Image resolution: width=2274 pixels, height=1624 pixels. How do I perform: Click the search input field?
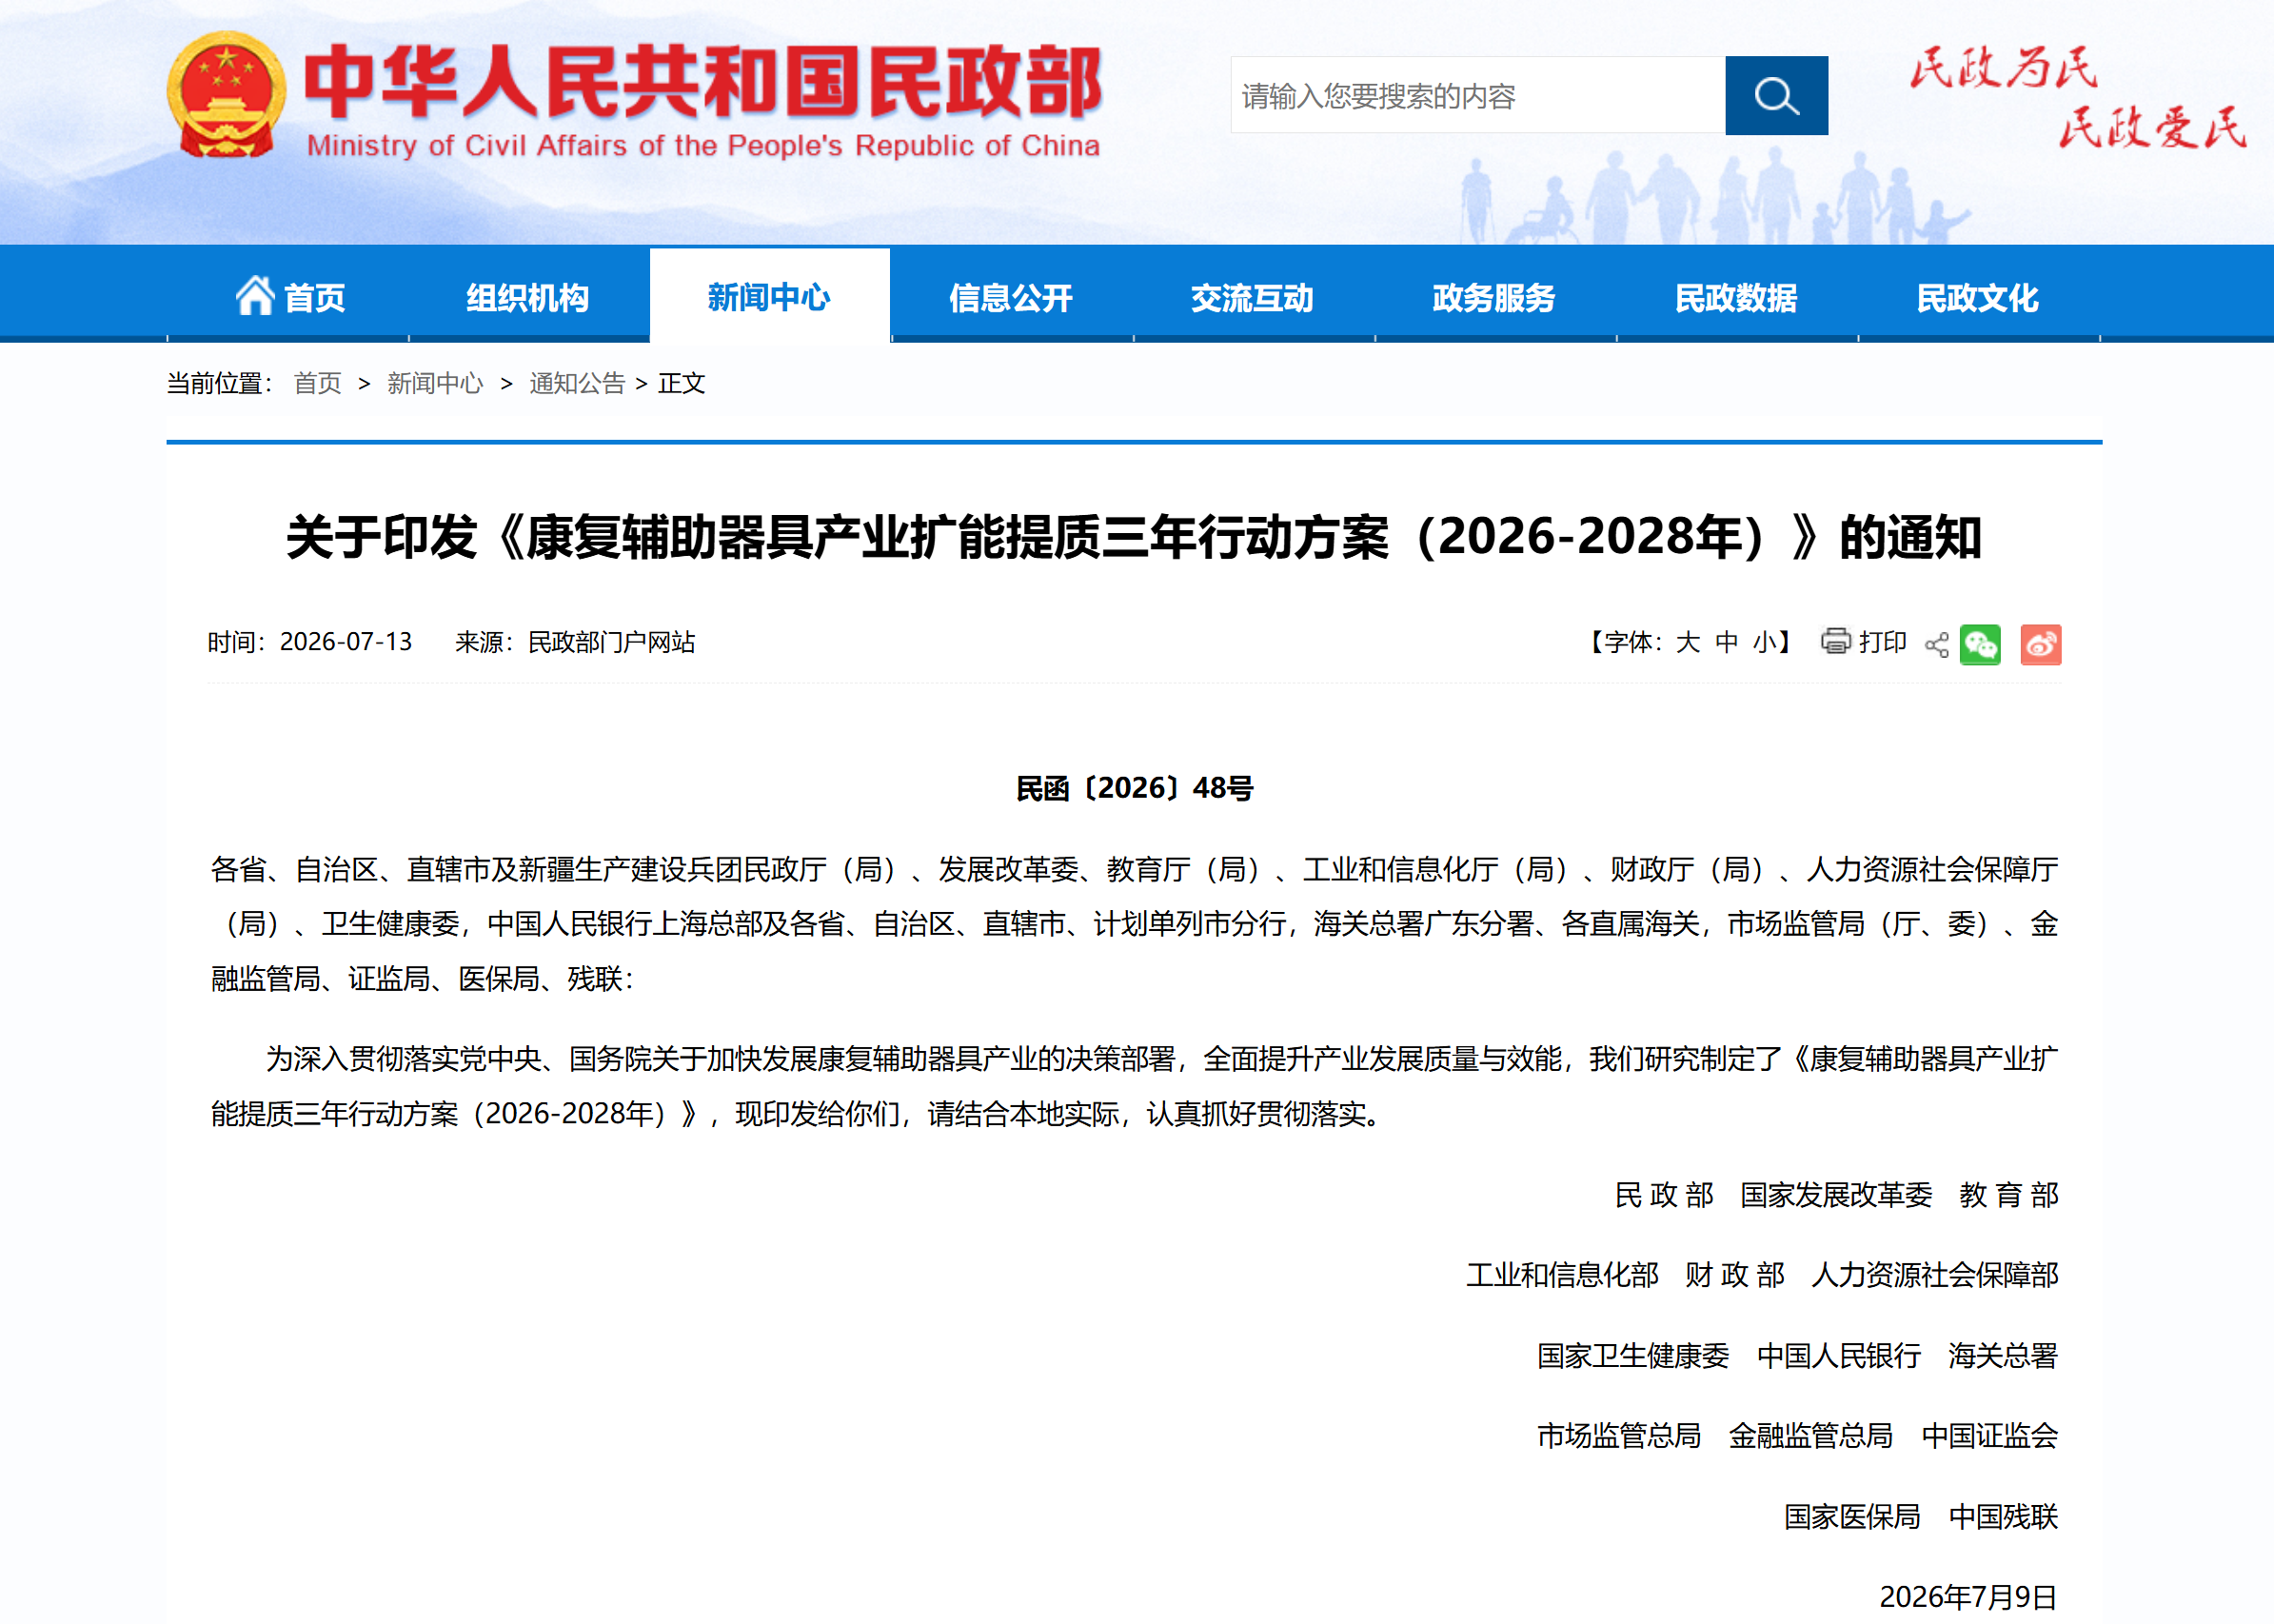pyautogui.click(x=1478, y=95)
